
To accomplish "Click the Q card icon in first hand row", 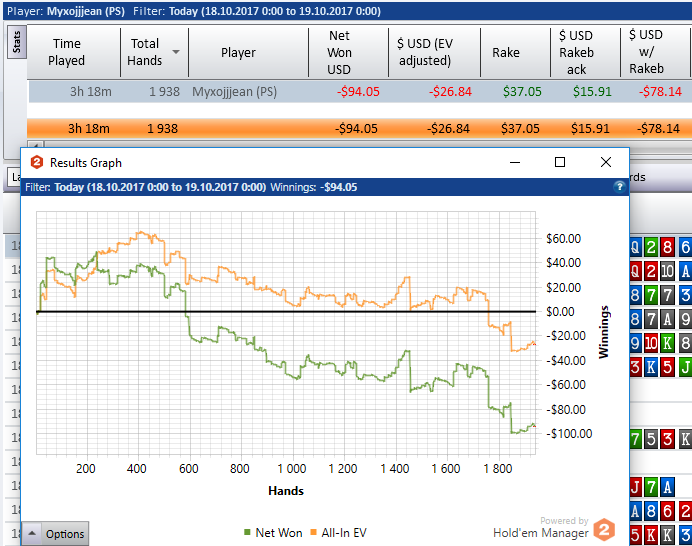I will tap(635, 247).
